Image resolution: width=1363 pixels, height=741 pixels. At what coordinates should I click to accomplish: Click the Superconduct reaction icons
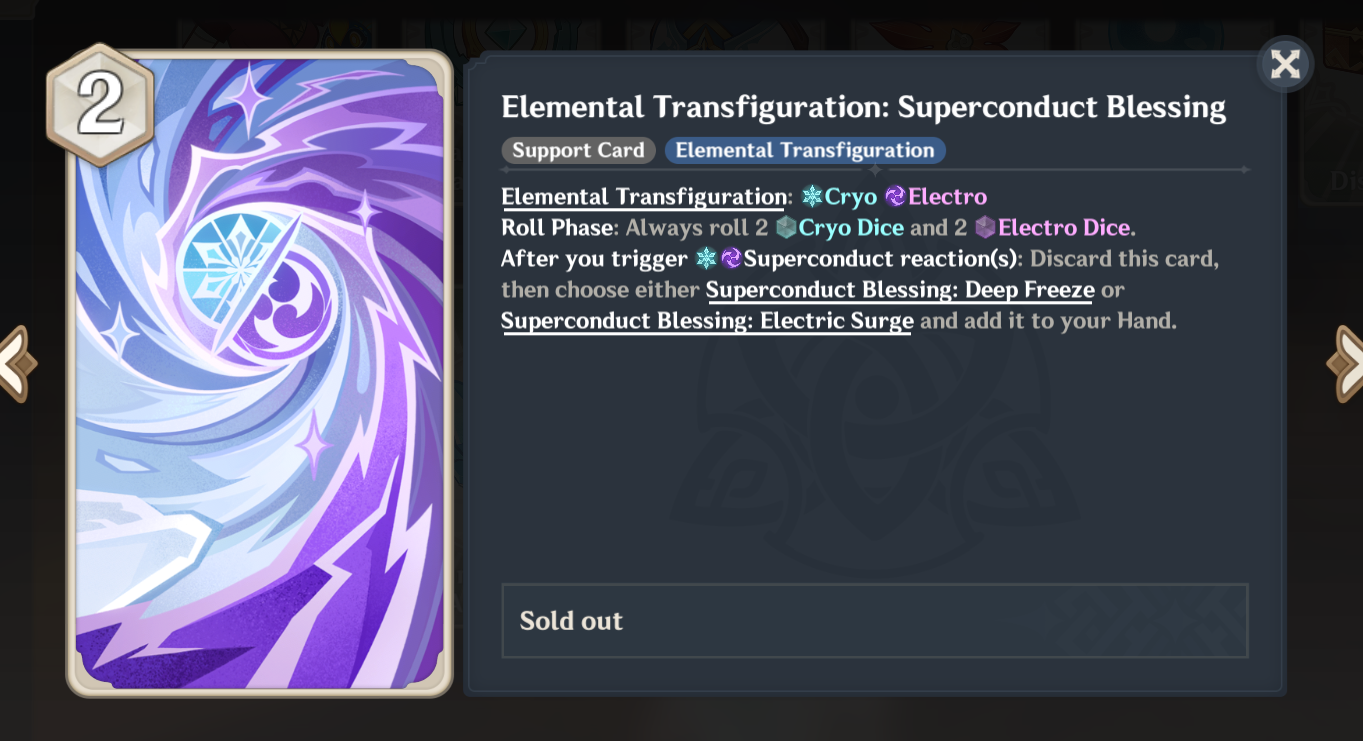point(719,259)
